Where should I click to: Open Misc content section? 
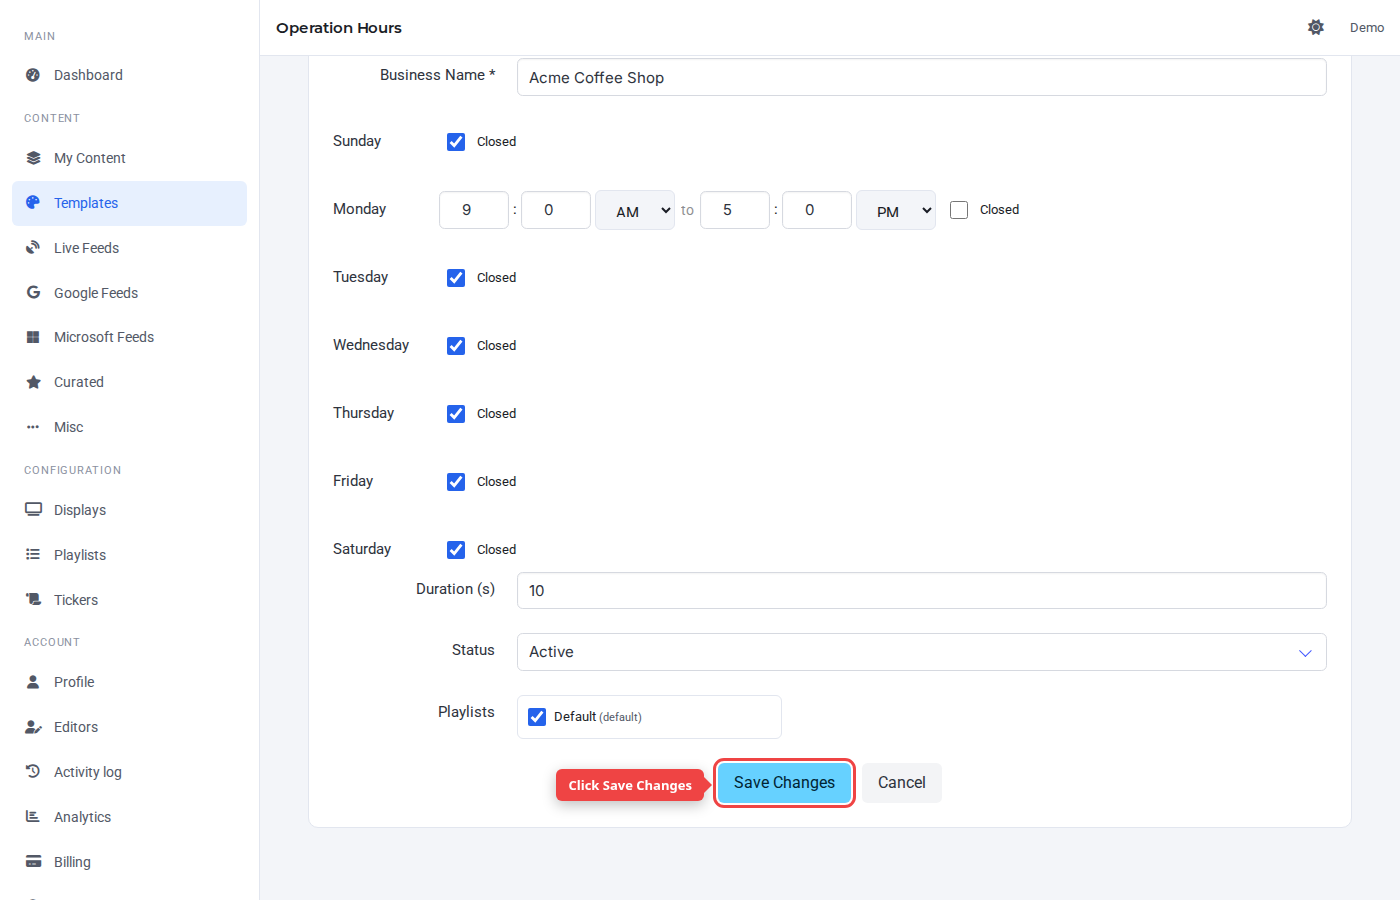coord(129,427)
